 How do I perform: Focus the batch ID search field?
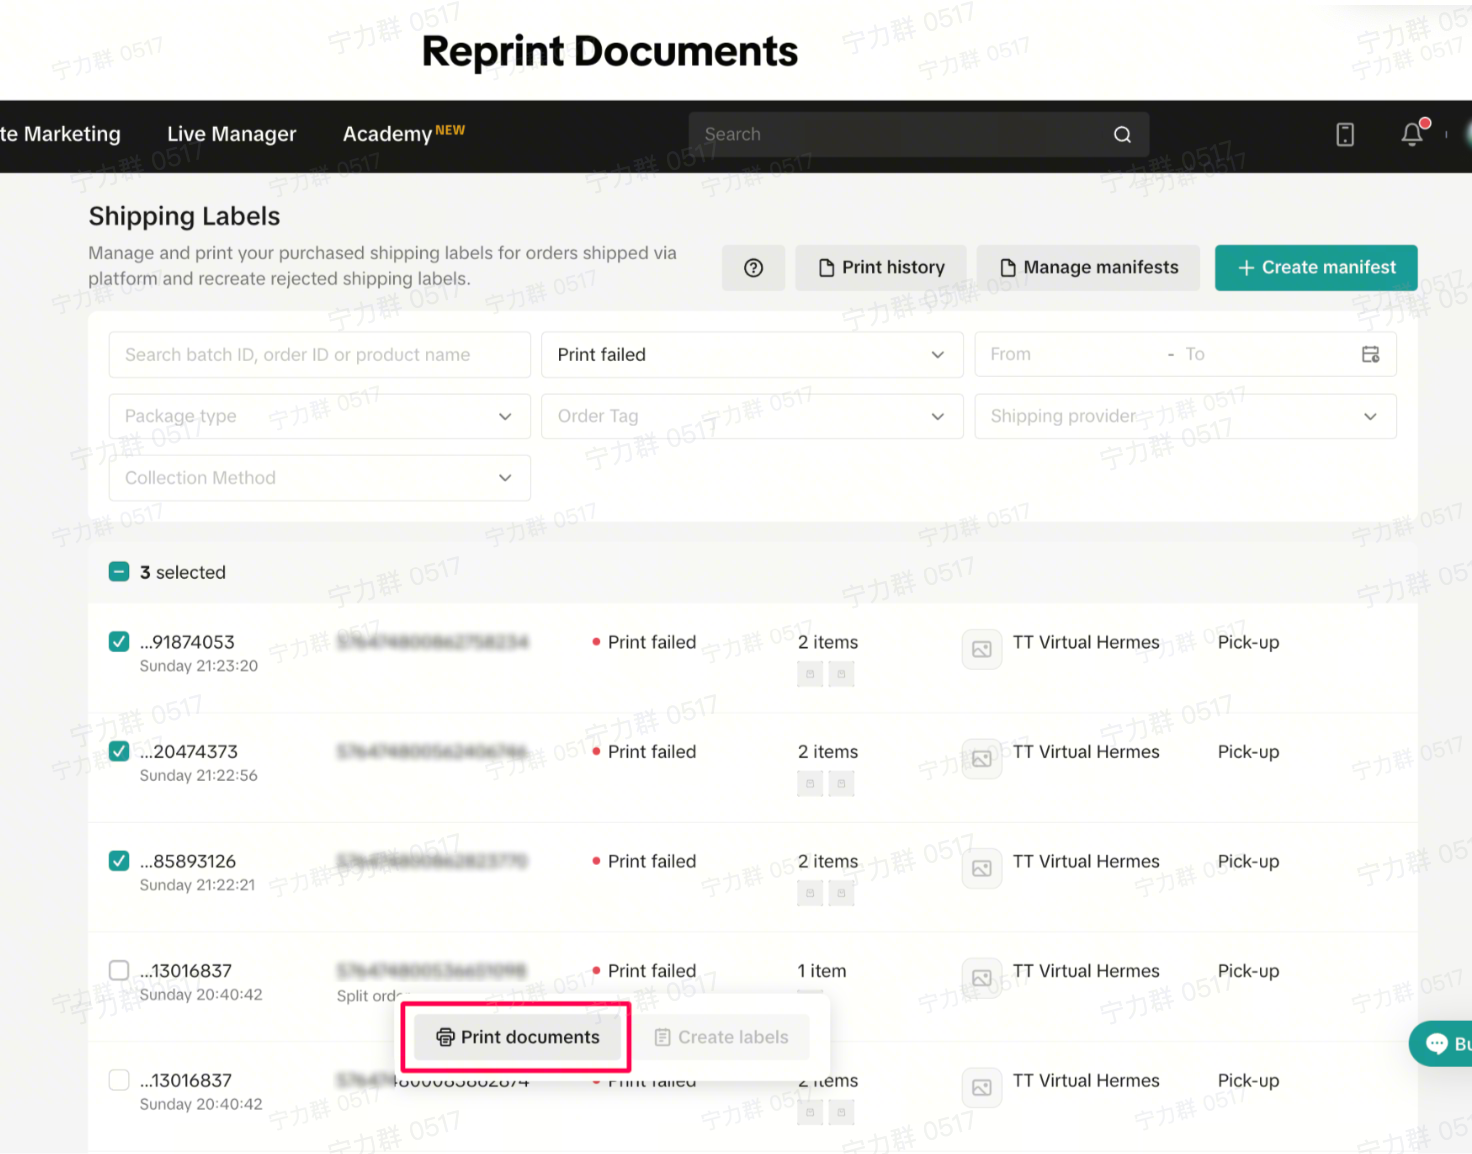(319, 355)
